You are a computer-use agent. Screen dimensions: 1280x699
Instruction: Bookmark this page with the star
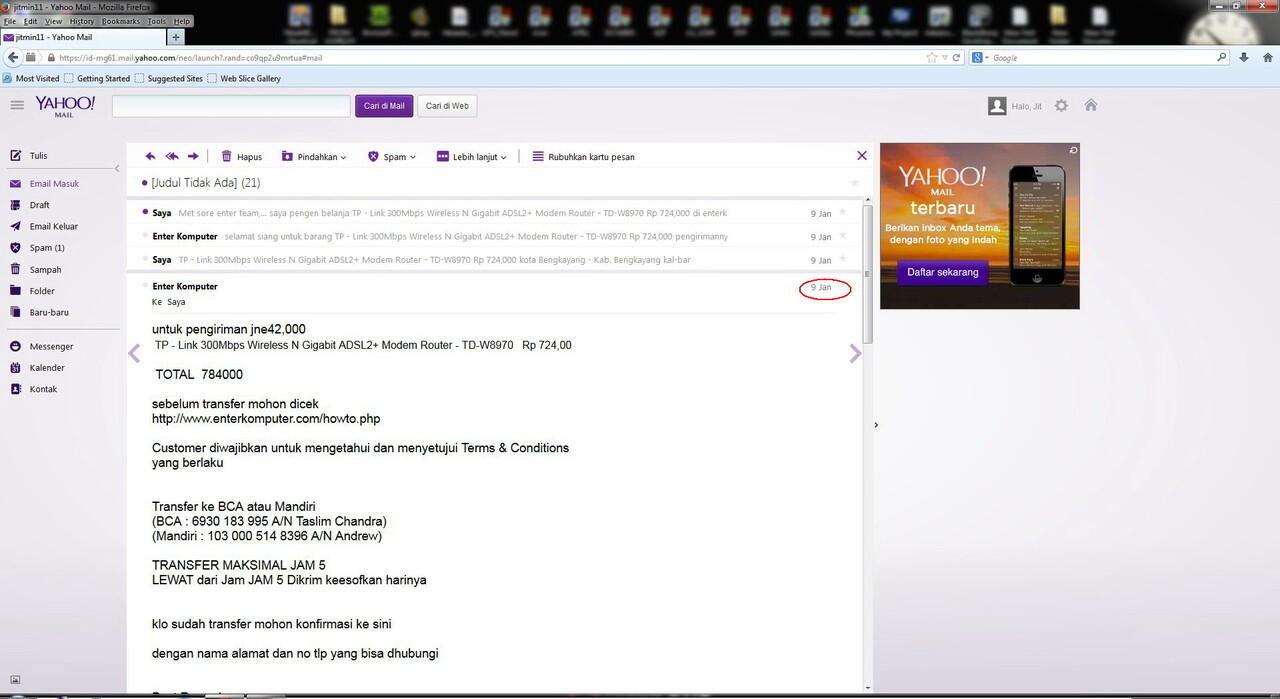[x=933, y=58]
